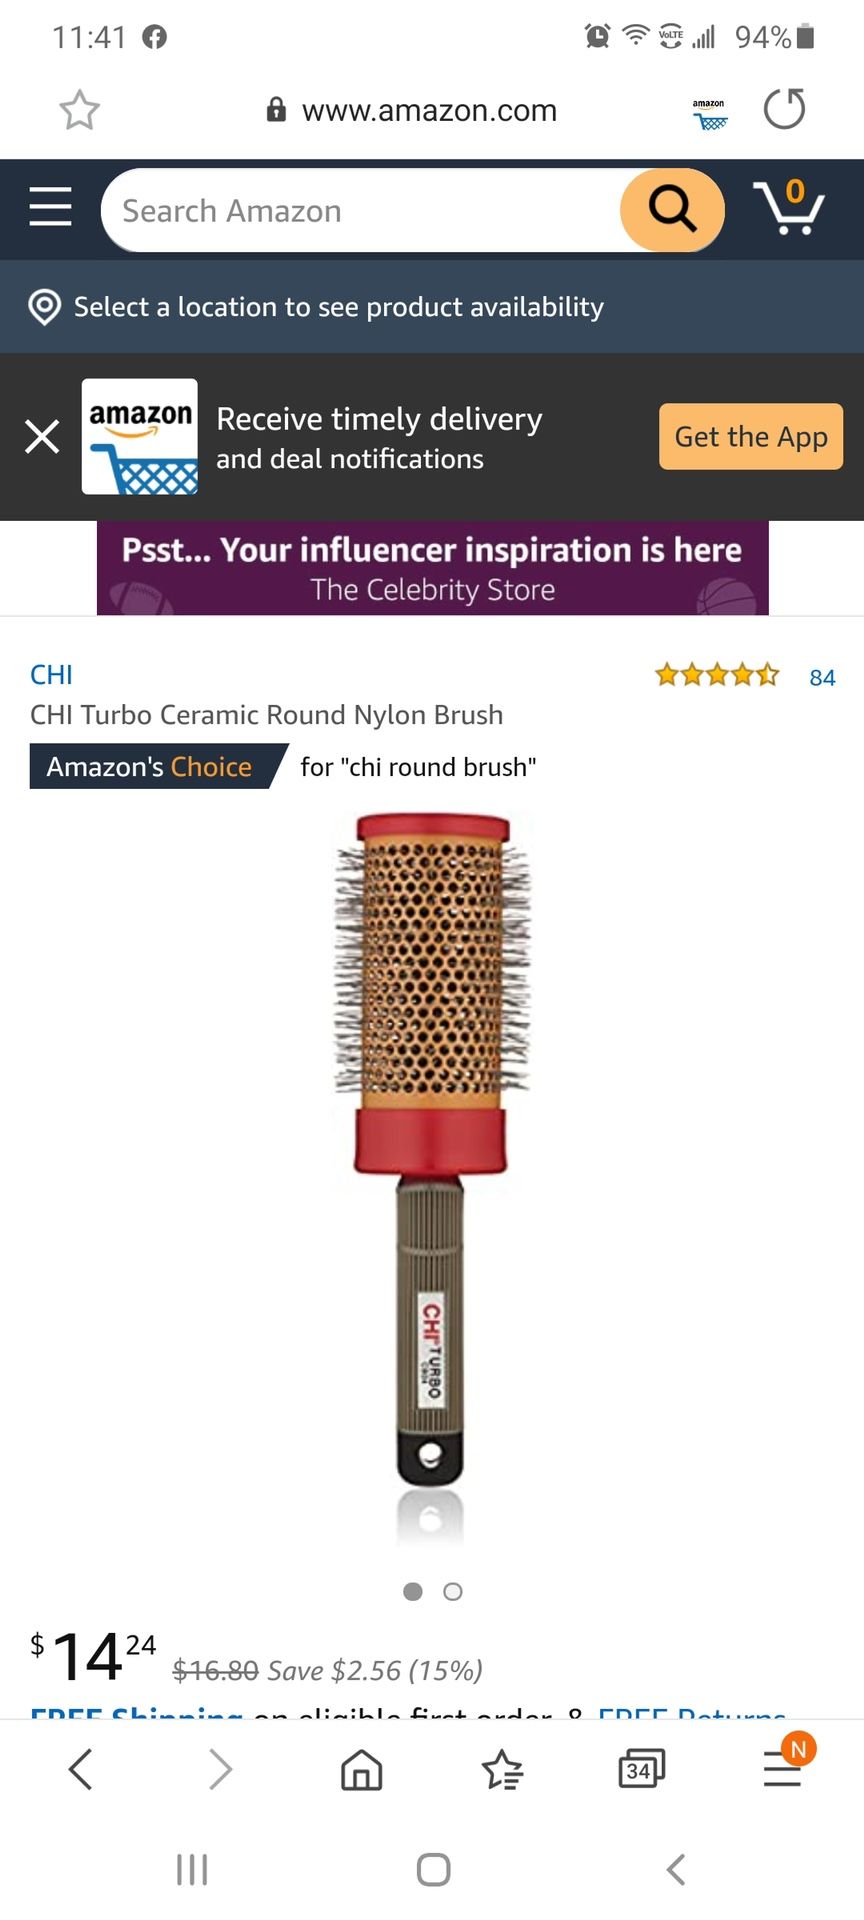View the 84 customer ratings
This screenshot has width=864, height=1920.
822,678
